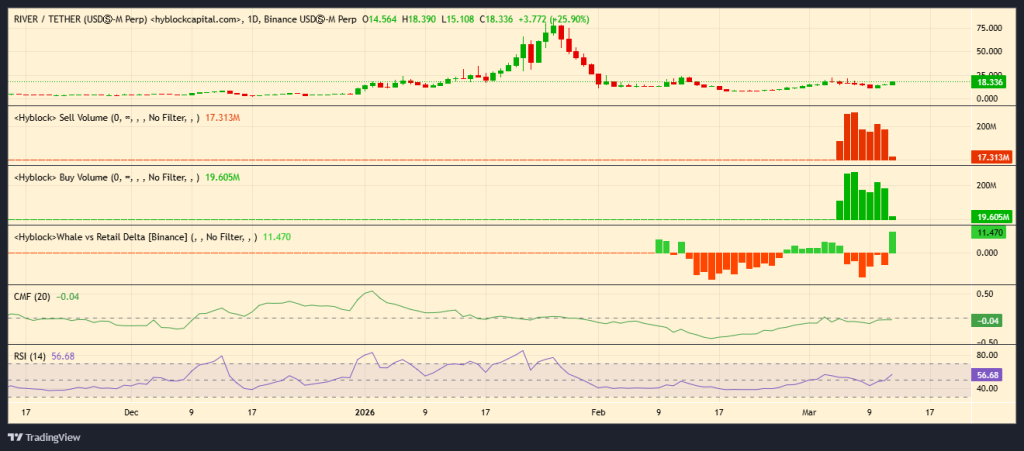Click the red 17.313M sell volume axis tag
The height and width of the screenshot is (451, 1024).
[991, 158]
